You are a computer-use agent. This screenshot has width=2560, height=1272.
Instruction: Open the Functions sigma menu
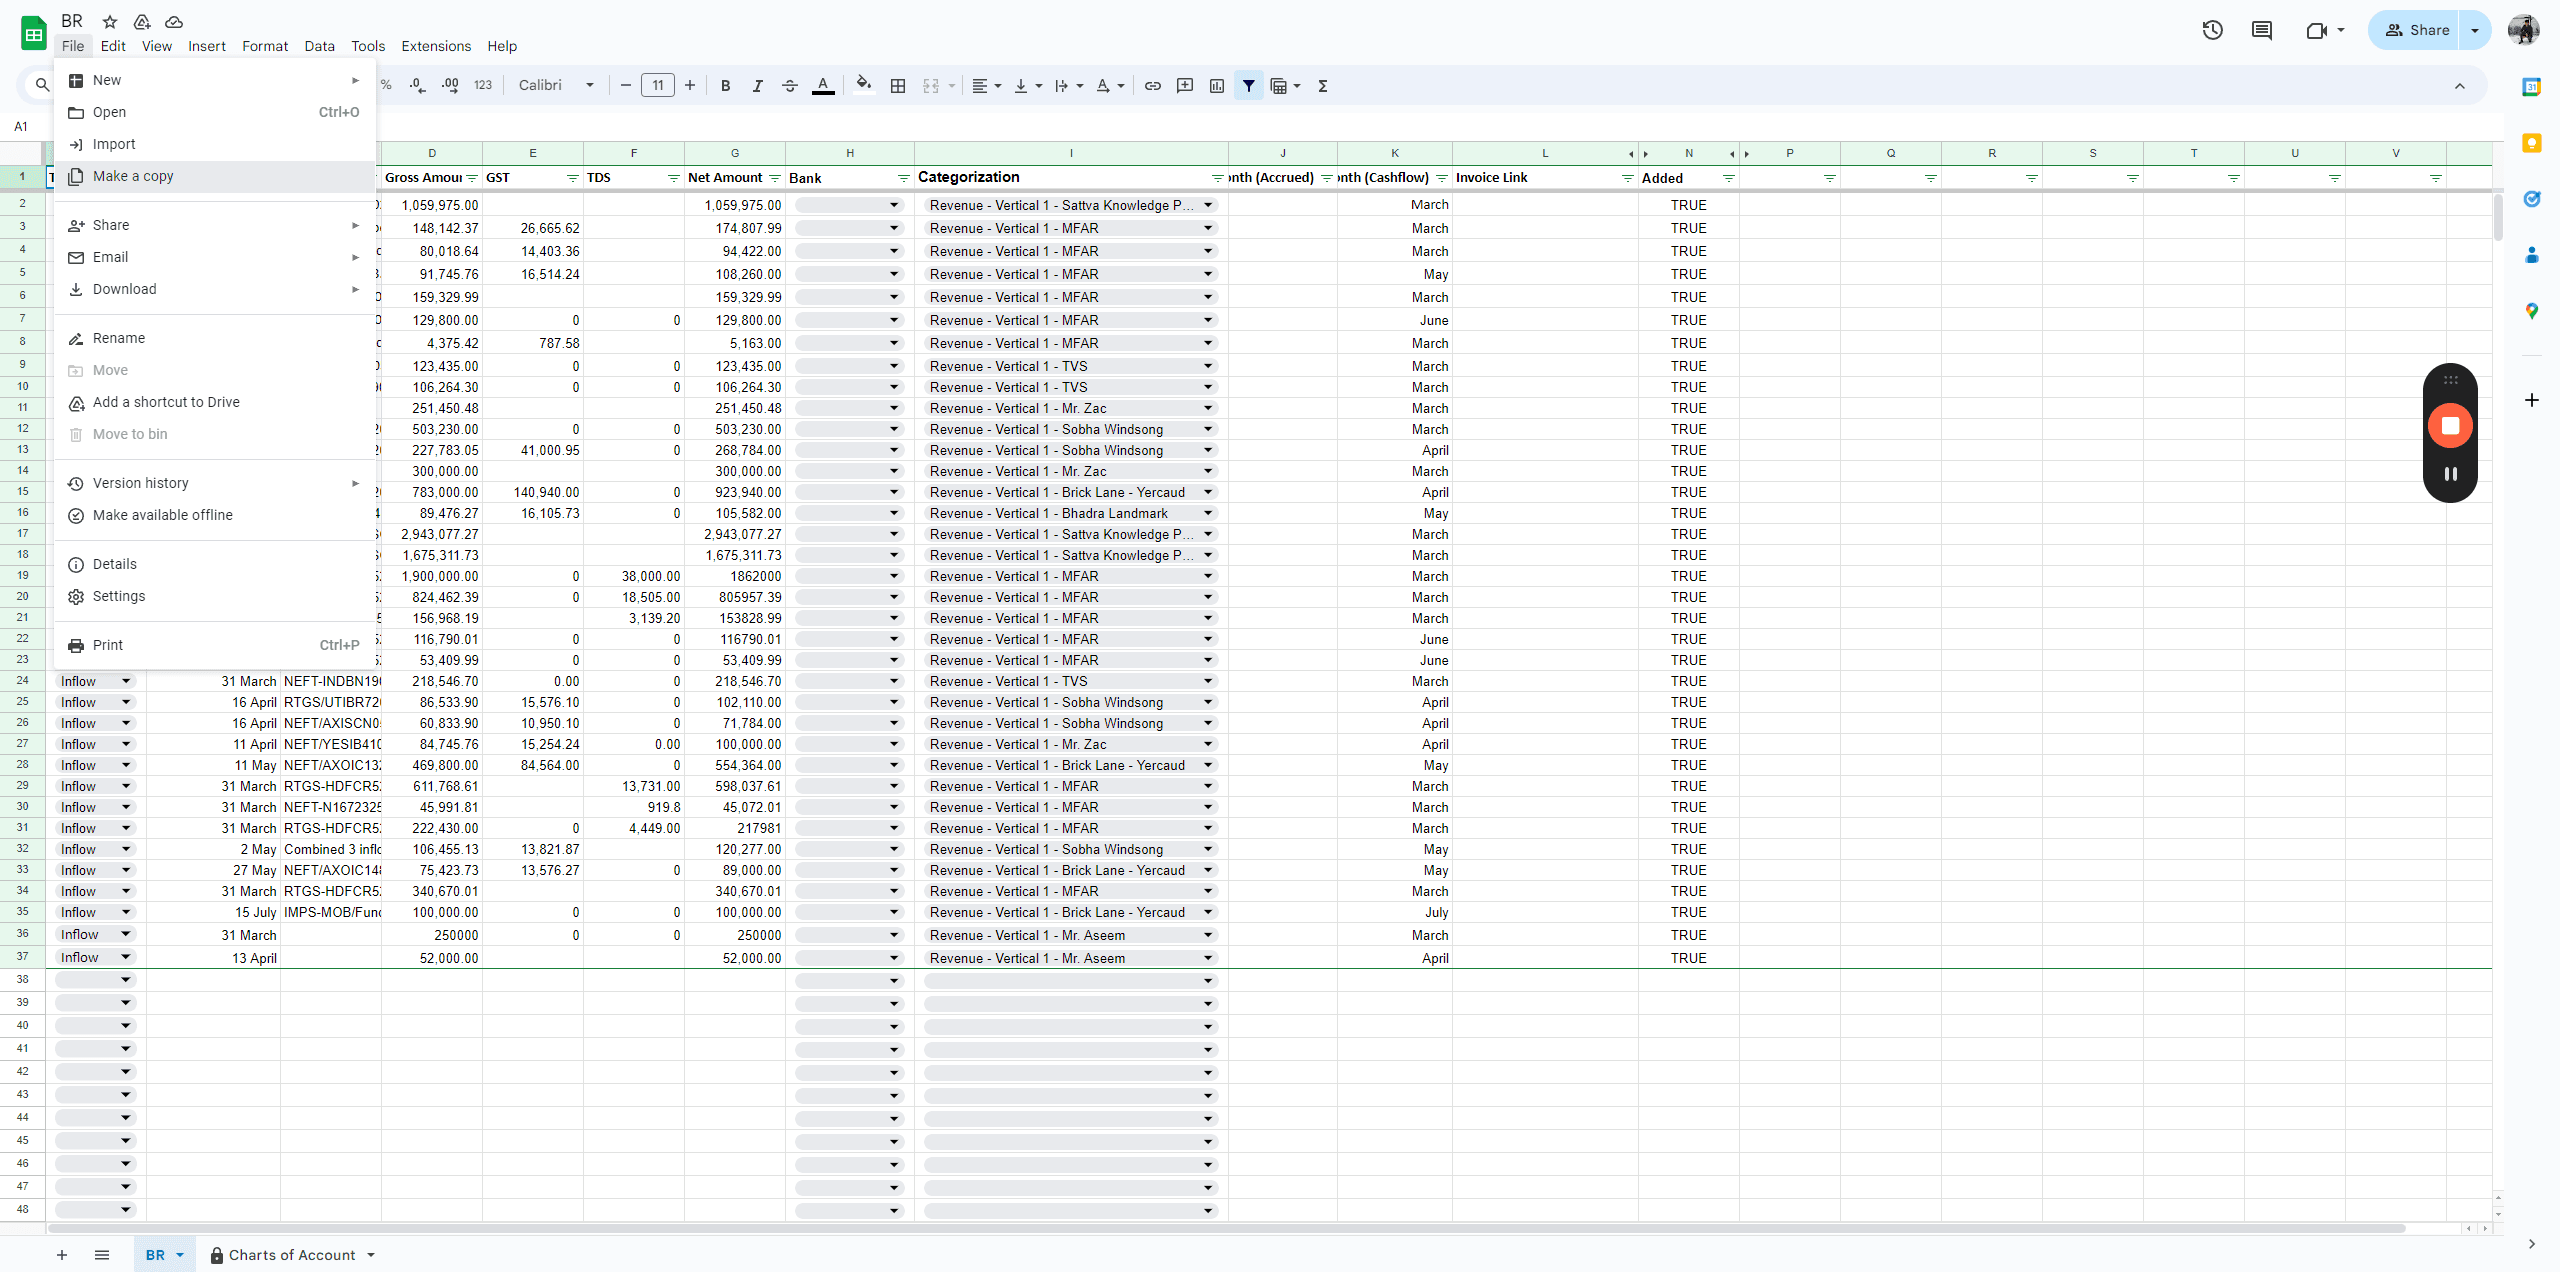(x=1322, y=86)
